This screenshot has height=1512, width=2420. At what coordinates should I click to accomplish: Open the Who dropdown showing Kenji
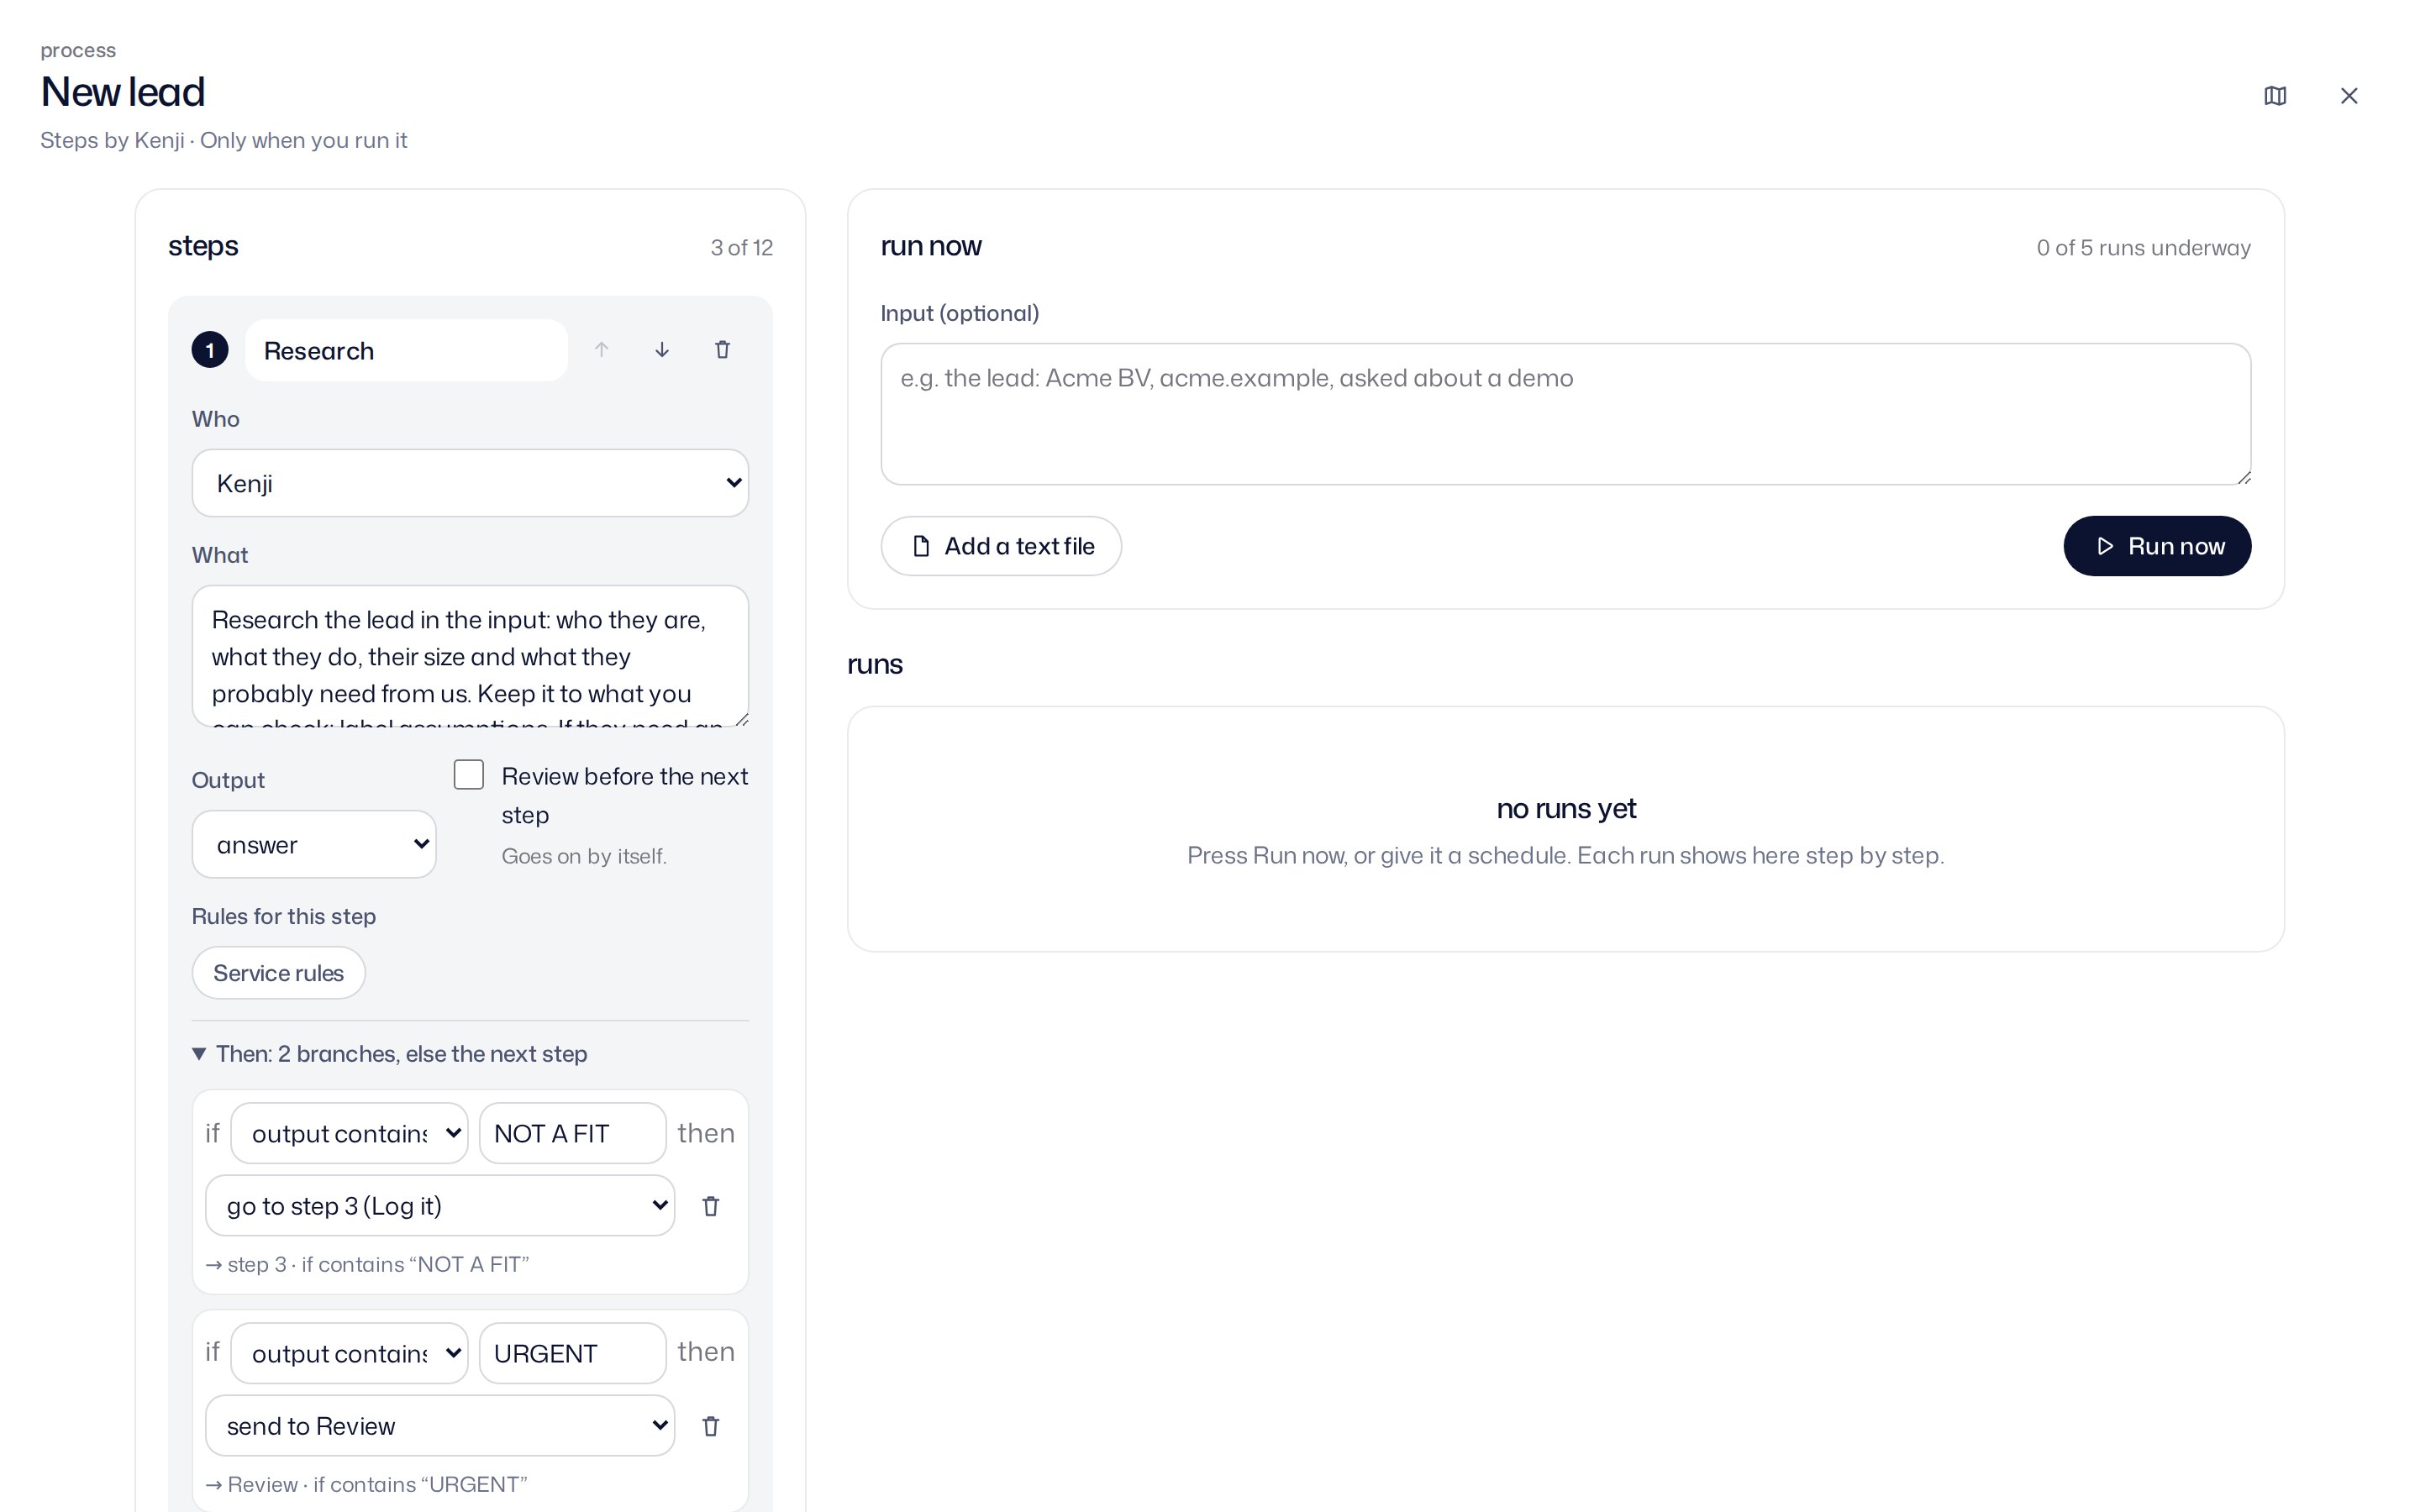click(470, 483)
